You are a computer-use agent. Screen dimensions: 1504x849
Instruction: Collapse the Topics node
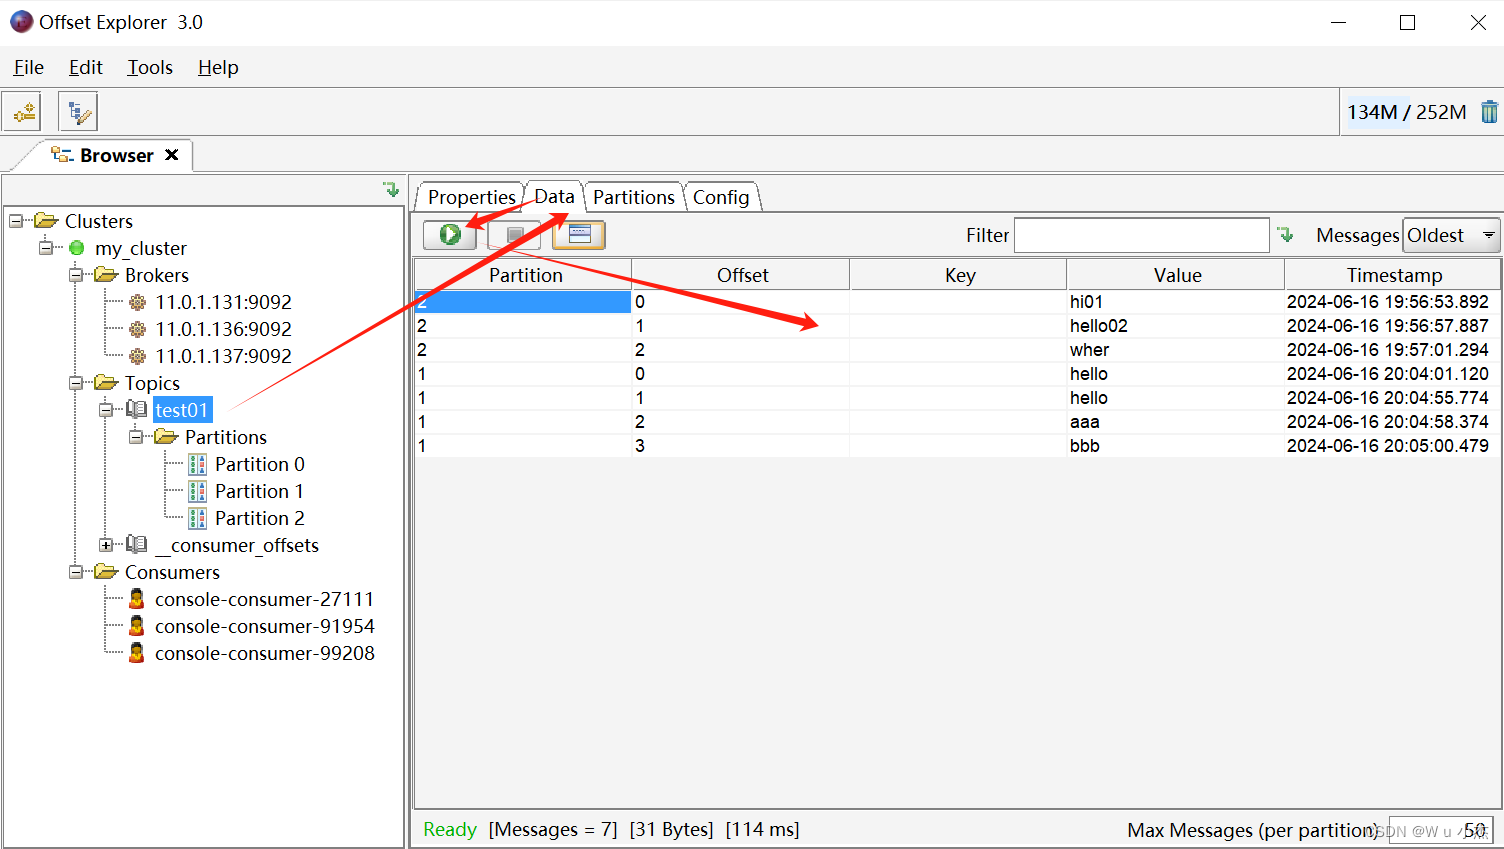tap(76, 383)
